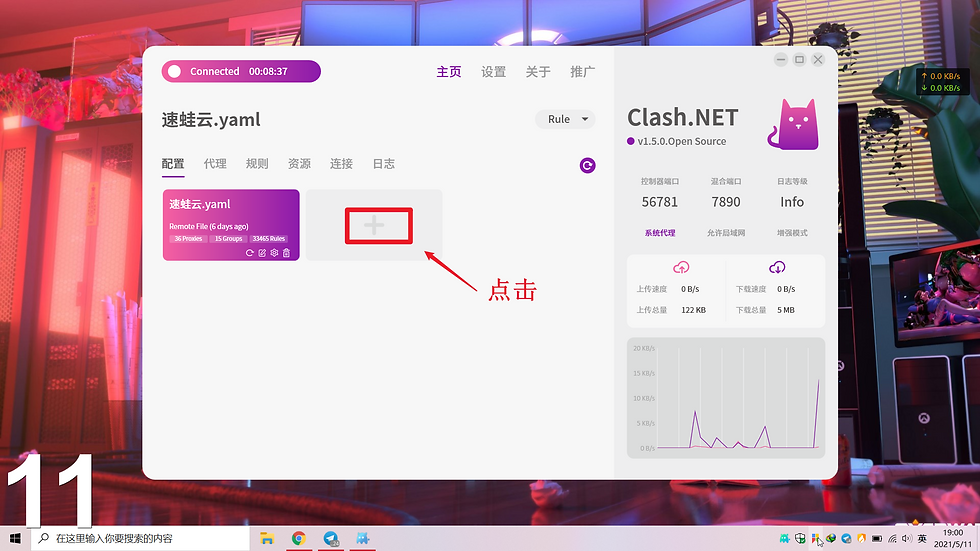
Task: Click the battery tray icon
Action: [x=877, y=539]
